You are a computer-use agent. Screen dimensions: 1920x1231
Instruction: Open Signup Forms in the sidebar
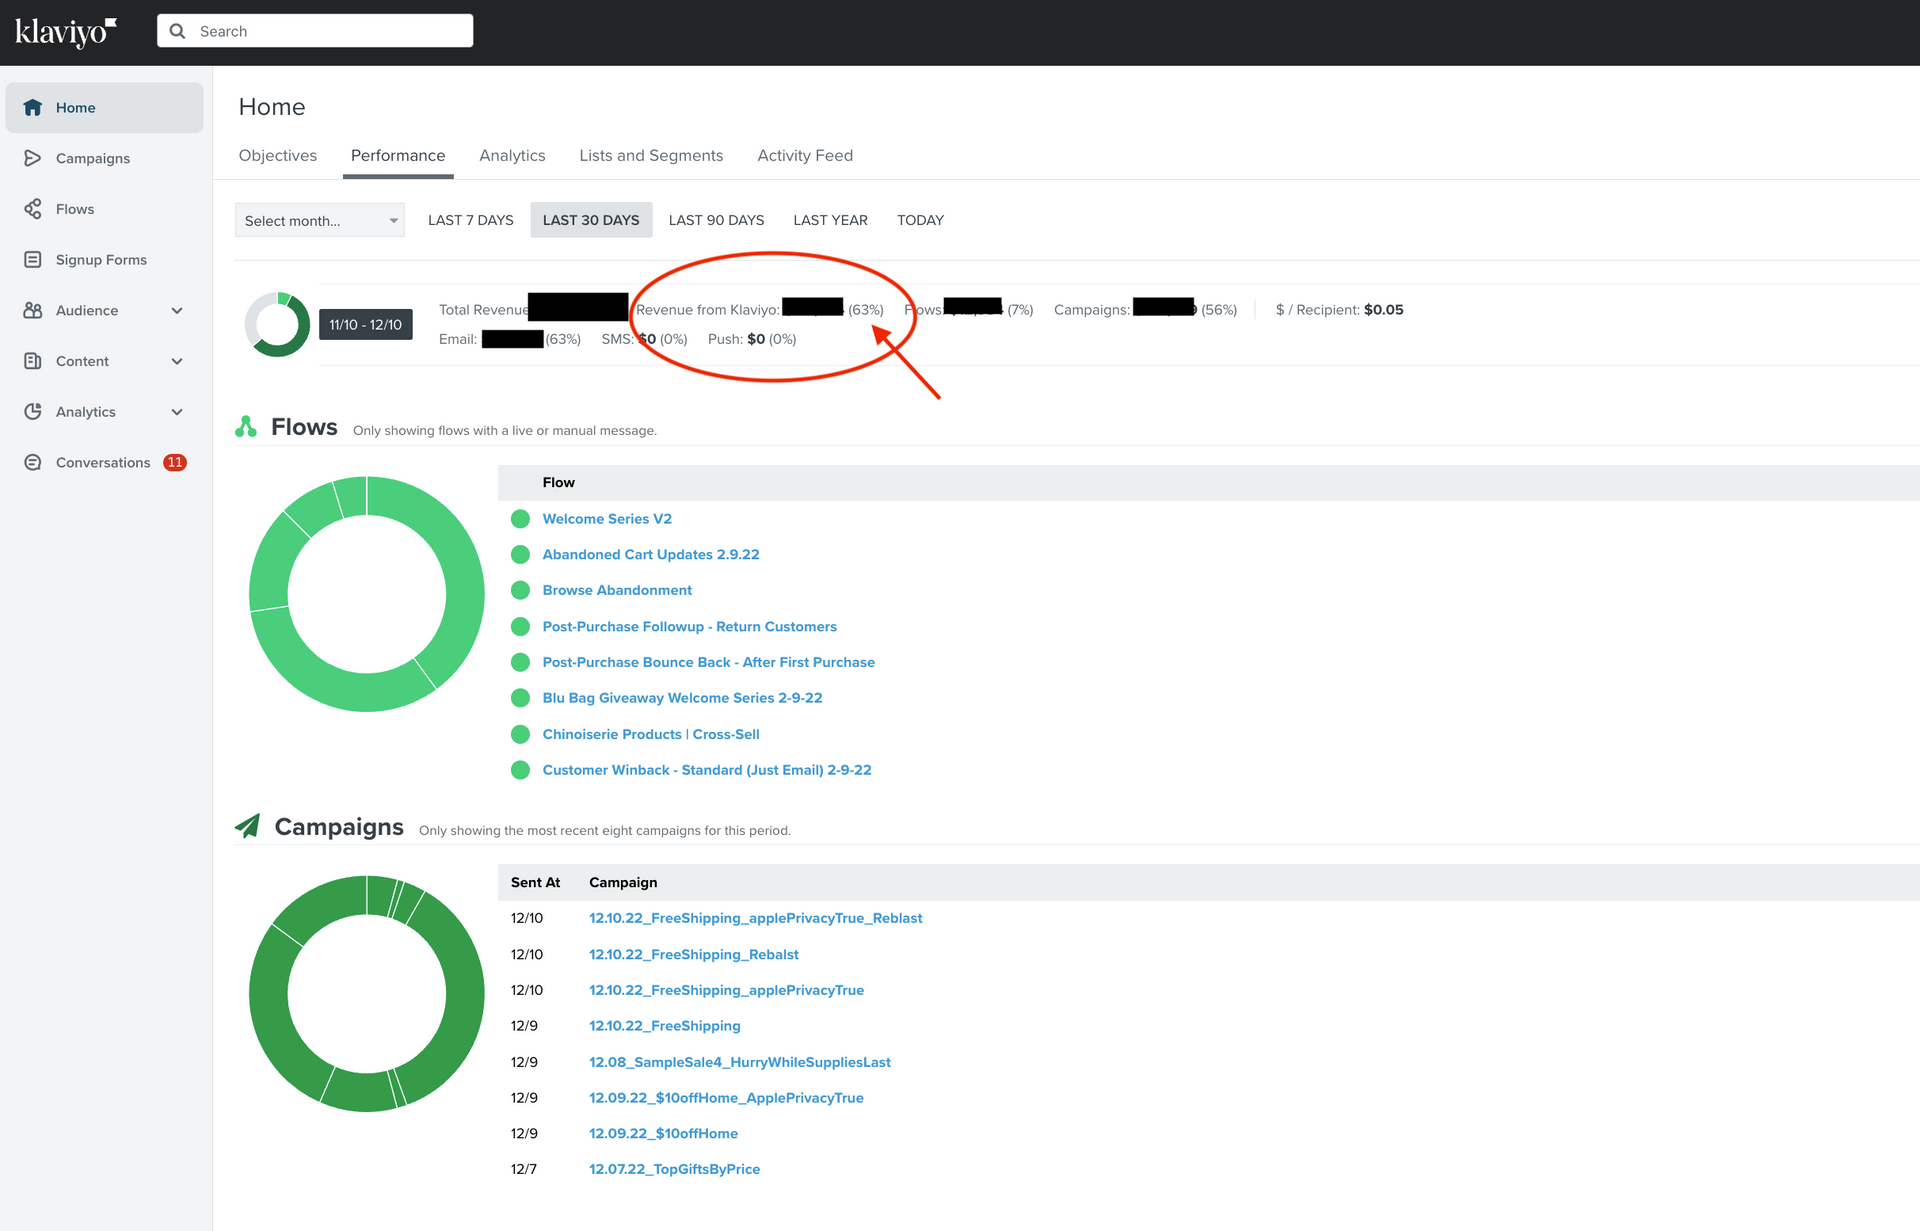tap(104, 260)
